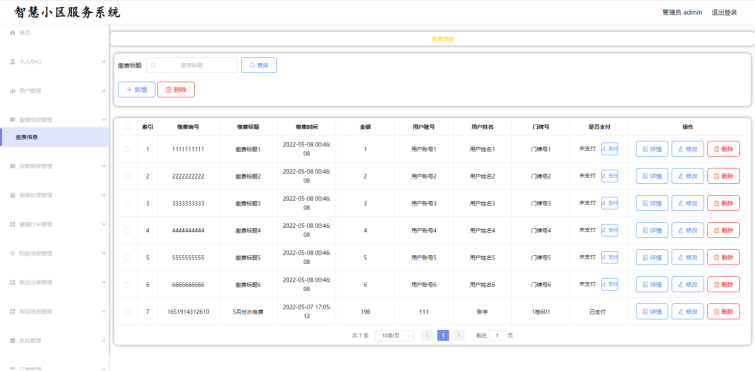This screenshot has width=755, height=371.
Task: Click 删除 in row 1111111111
Action: coord(723,149)
